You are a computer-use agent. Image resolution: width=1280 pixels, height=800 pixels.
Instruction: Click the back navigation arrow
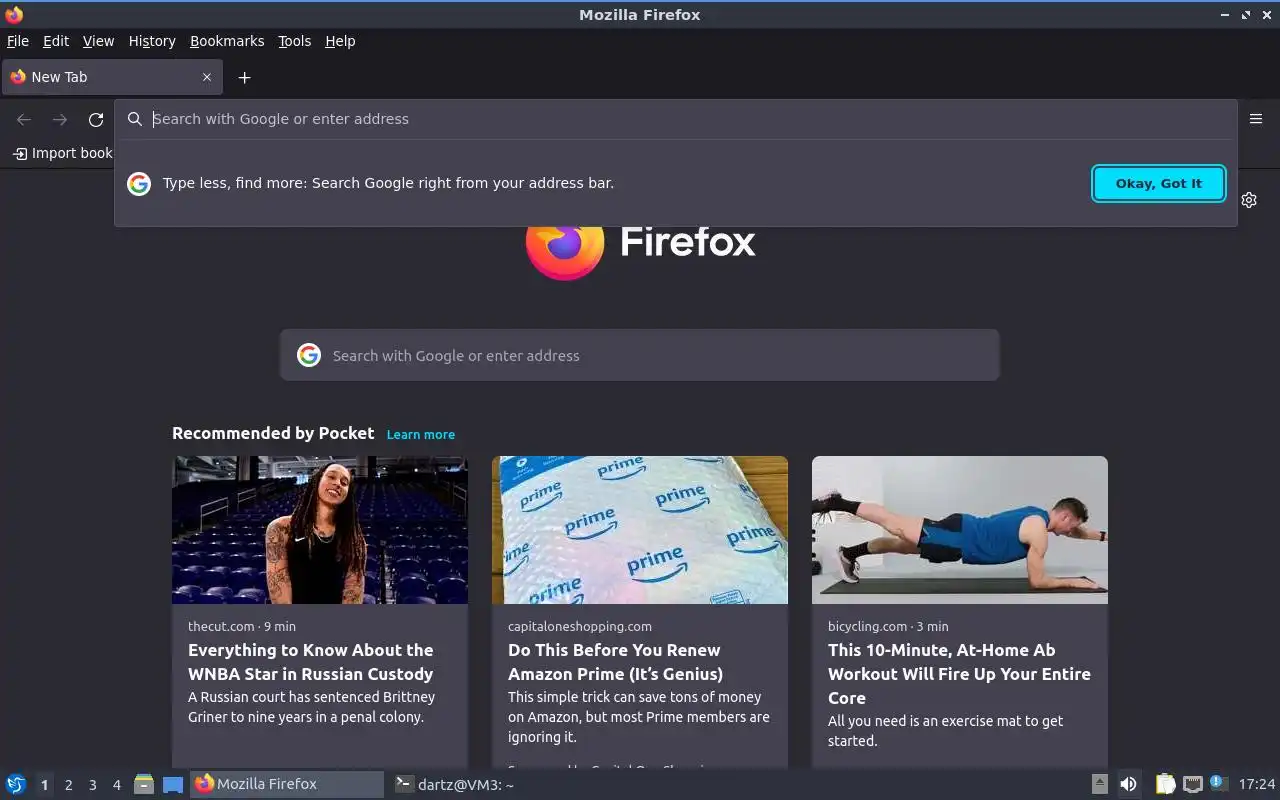point(24,119)
